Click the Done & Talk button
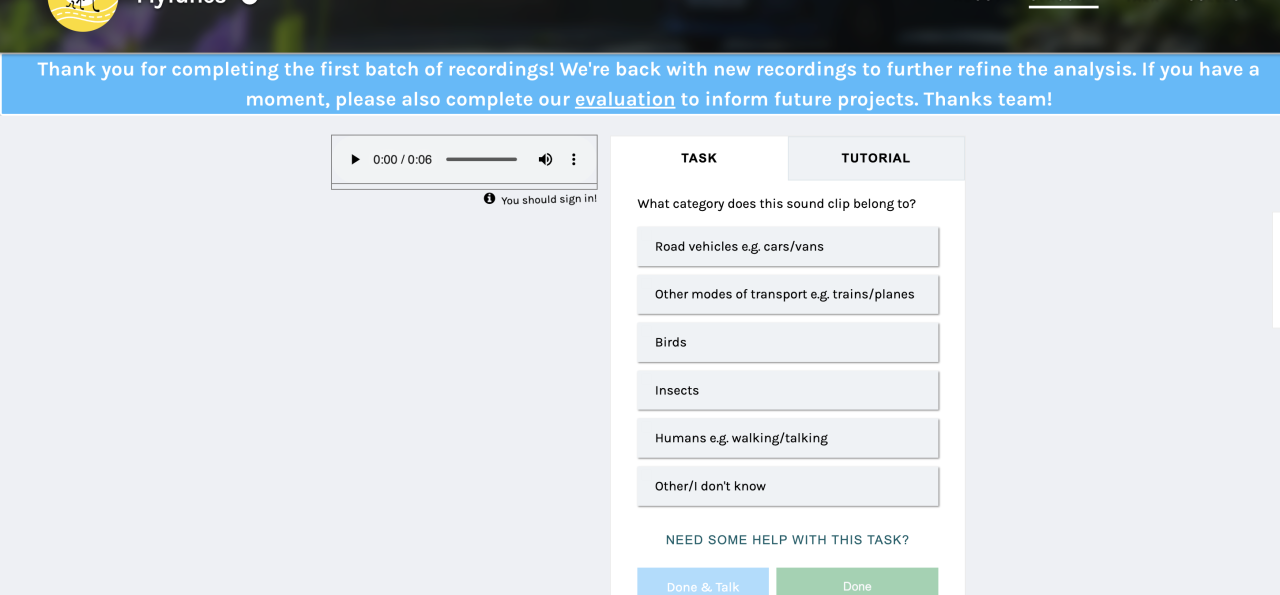Viewport: 1280px width, 595px height. pyautogui.click(x=703, y=582)
